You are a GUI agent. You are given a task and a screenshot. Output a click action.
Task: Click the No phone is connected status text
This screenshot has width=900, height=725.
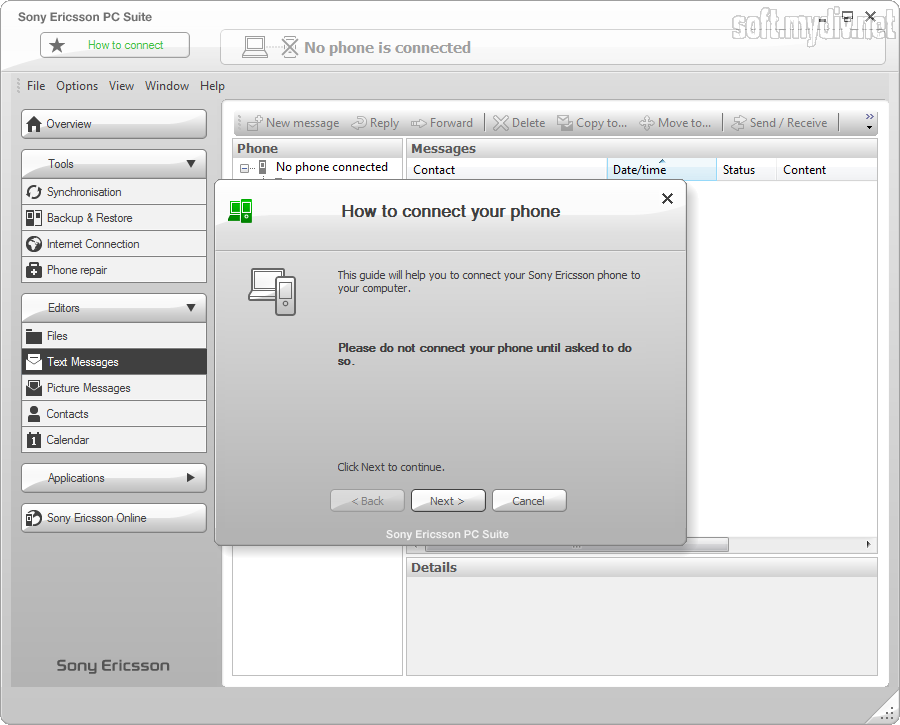(x=387, y=47)
